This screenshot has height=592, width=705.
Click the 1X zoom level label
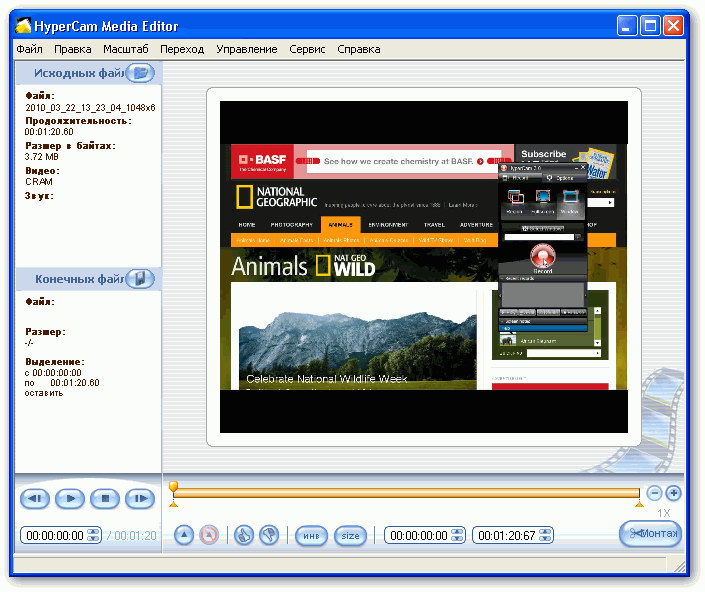tap(663, 513)
